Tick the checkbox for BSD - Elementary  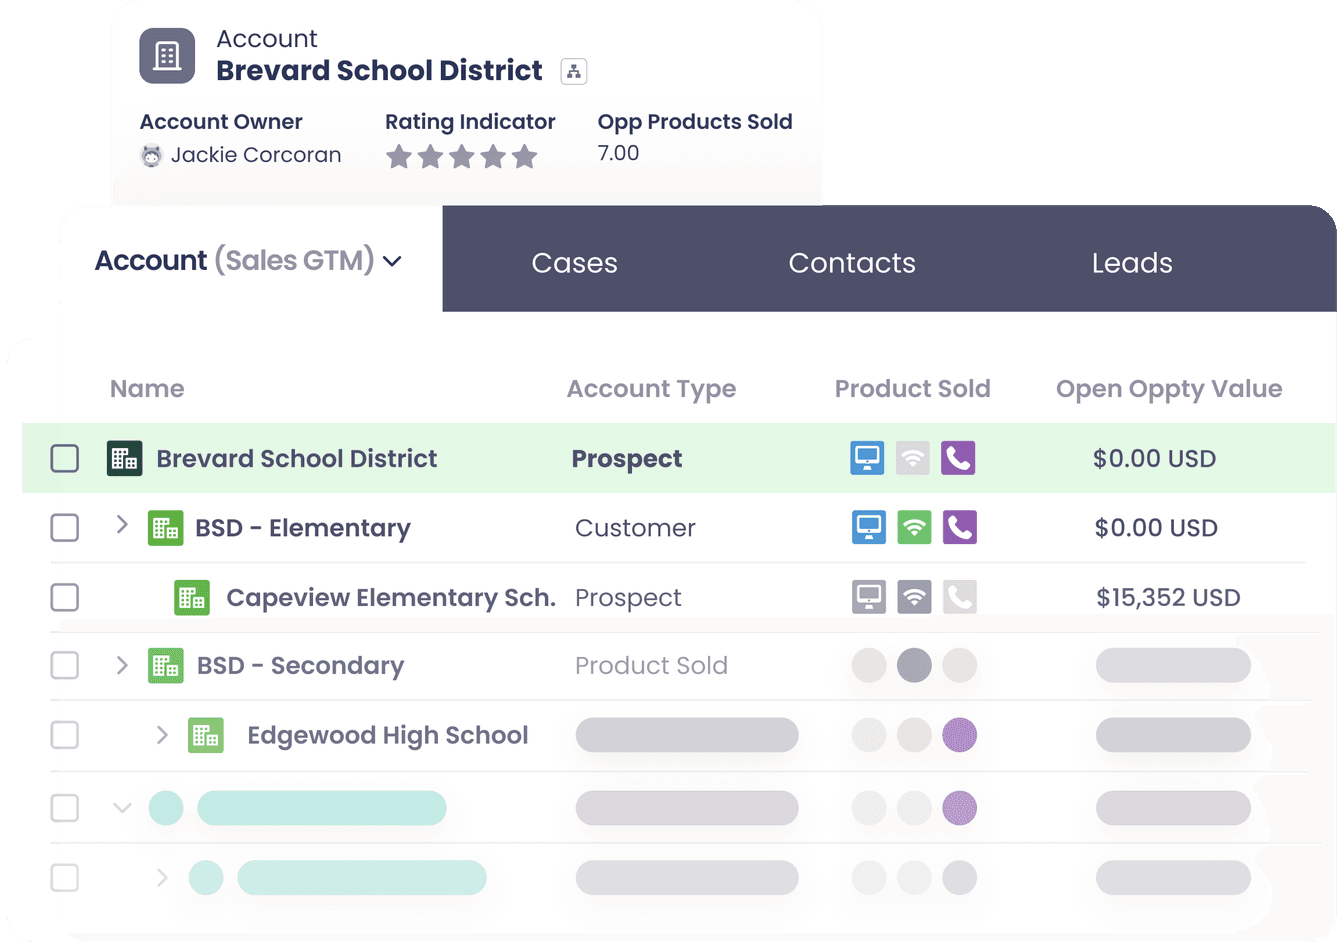tap(65, 528)
